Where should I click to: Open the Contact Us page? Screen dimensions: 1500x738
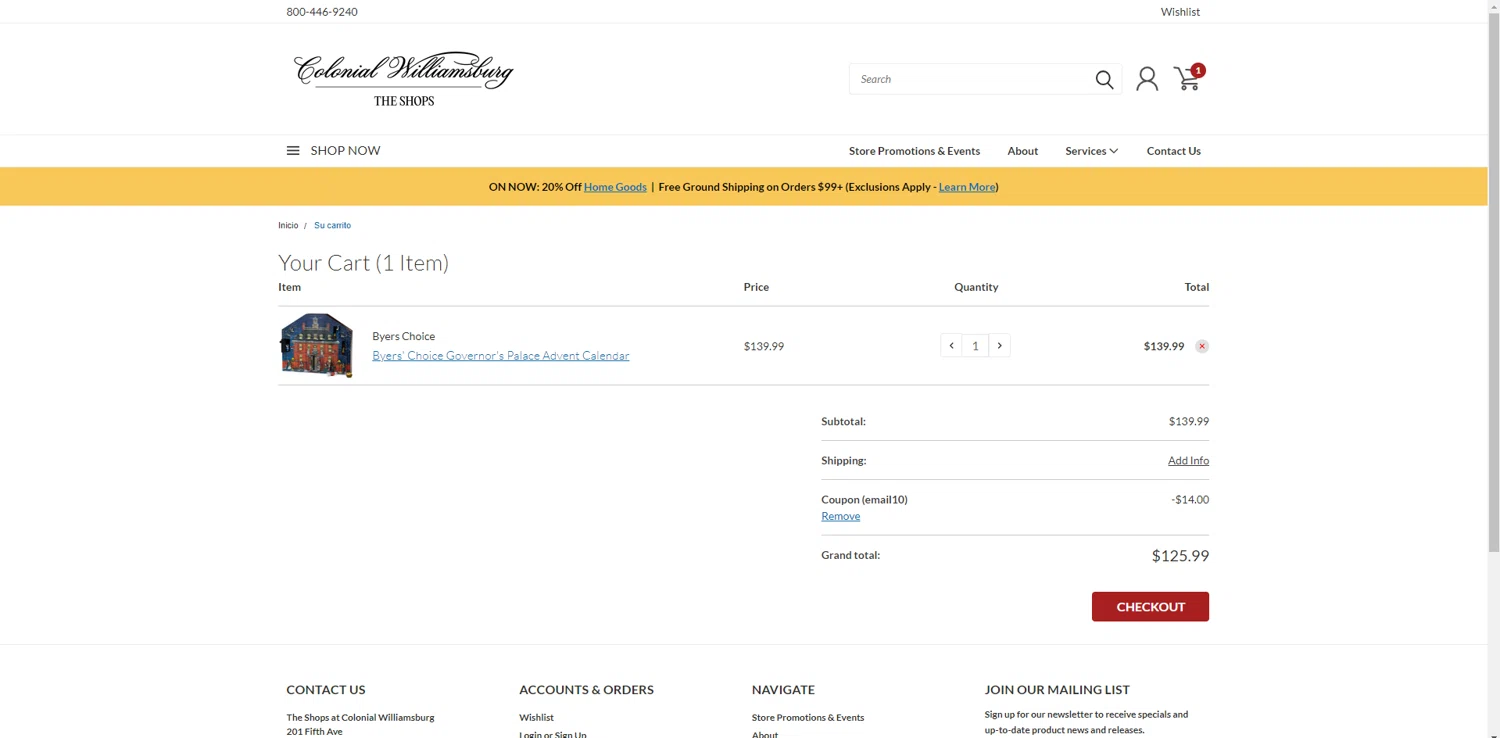coord(1173,151)
